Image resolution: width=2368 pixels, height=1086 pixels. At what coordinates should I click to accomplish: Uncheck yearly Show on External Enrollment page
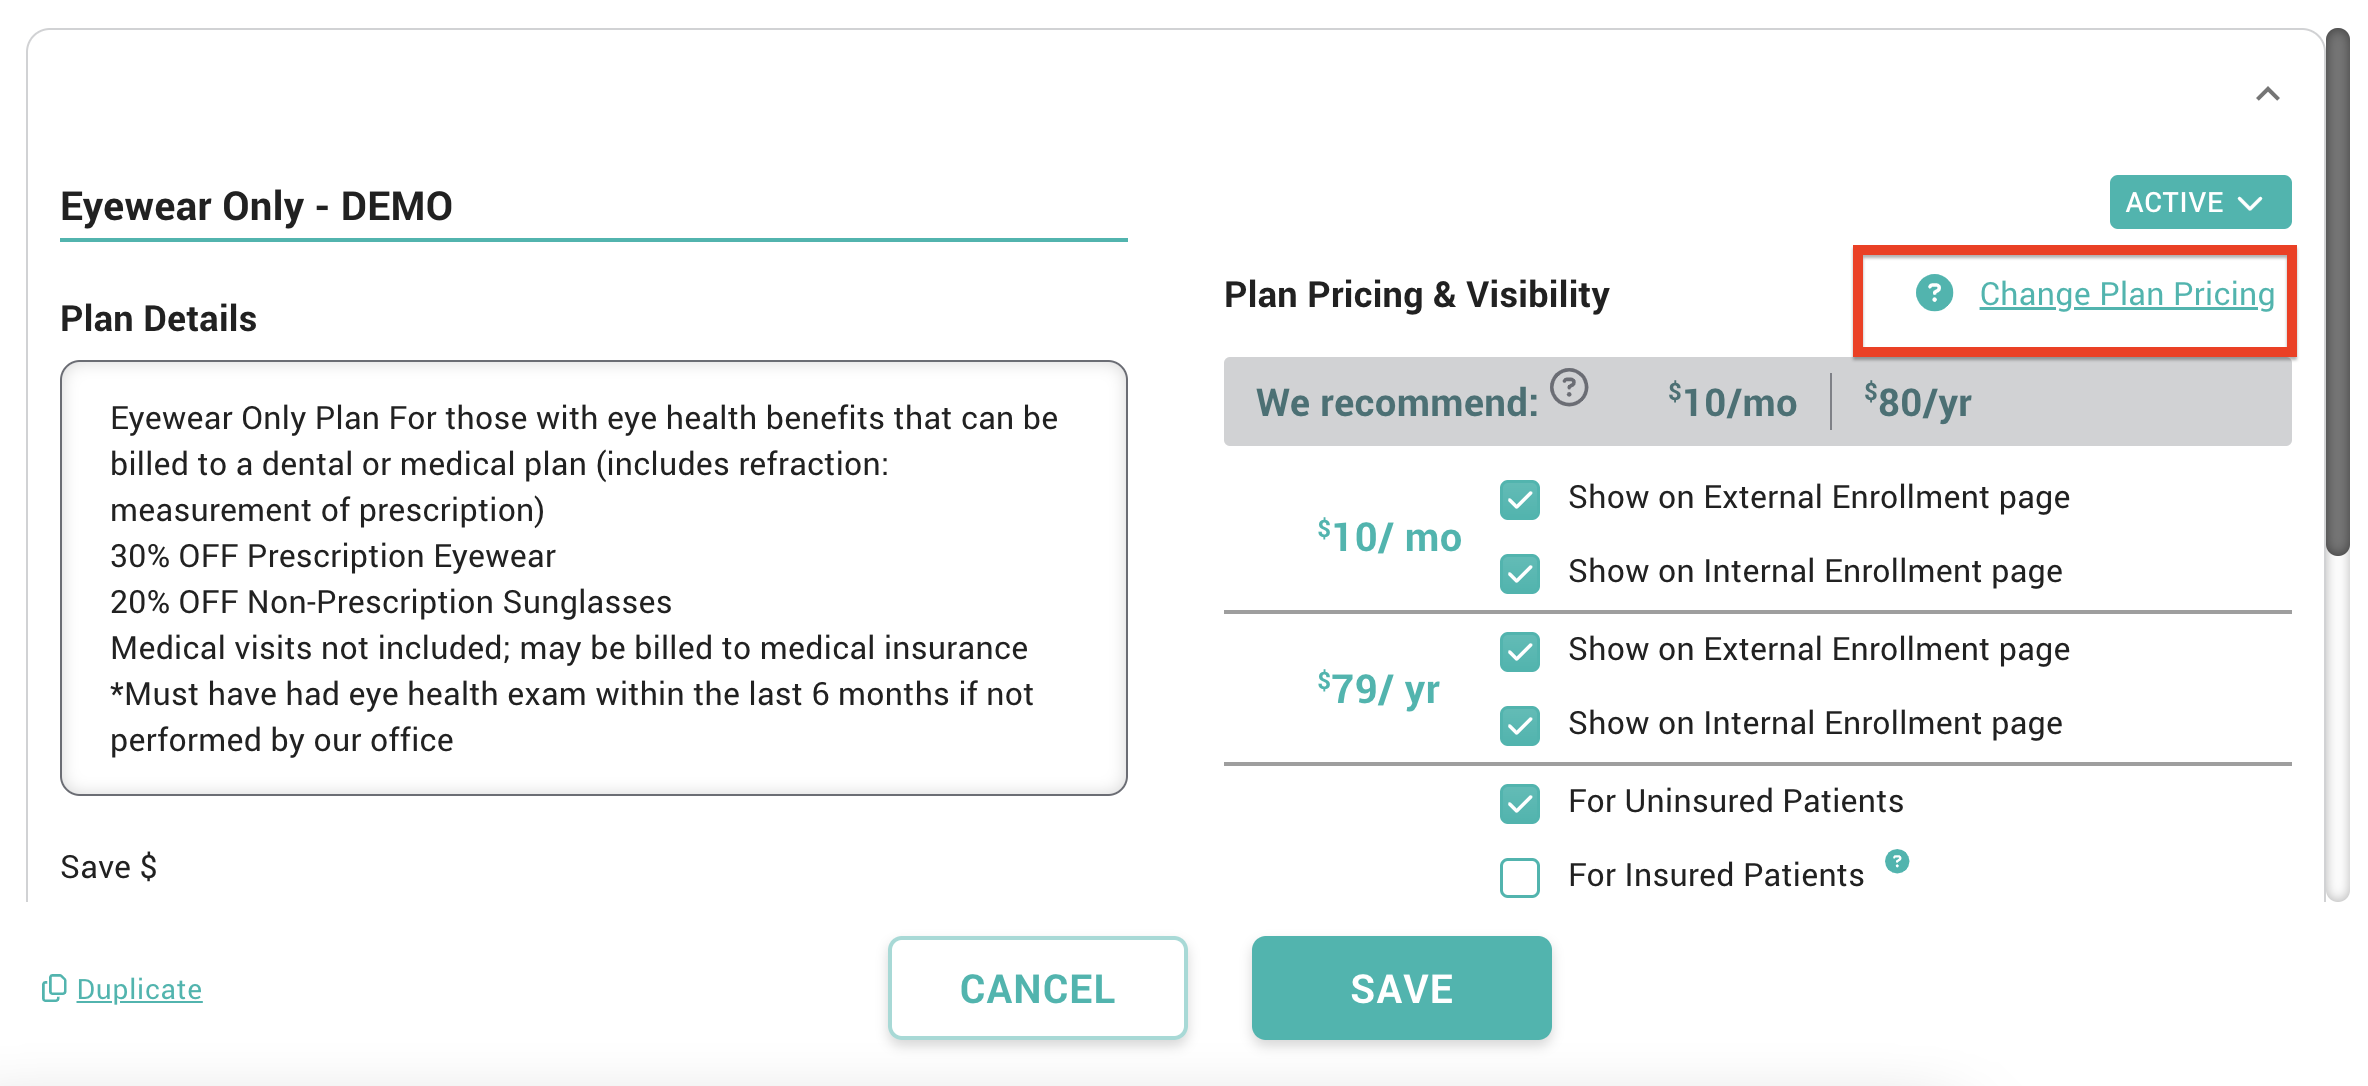click(x=1519, y=651)
